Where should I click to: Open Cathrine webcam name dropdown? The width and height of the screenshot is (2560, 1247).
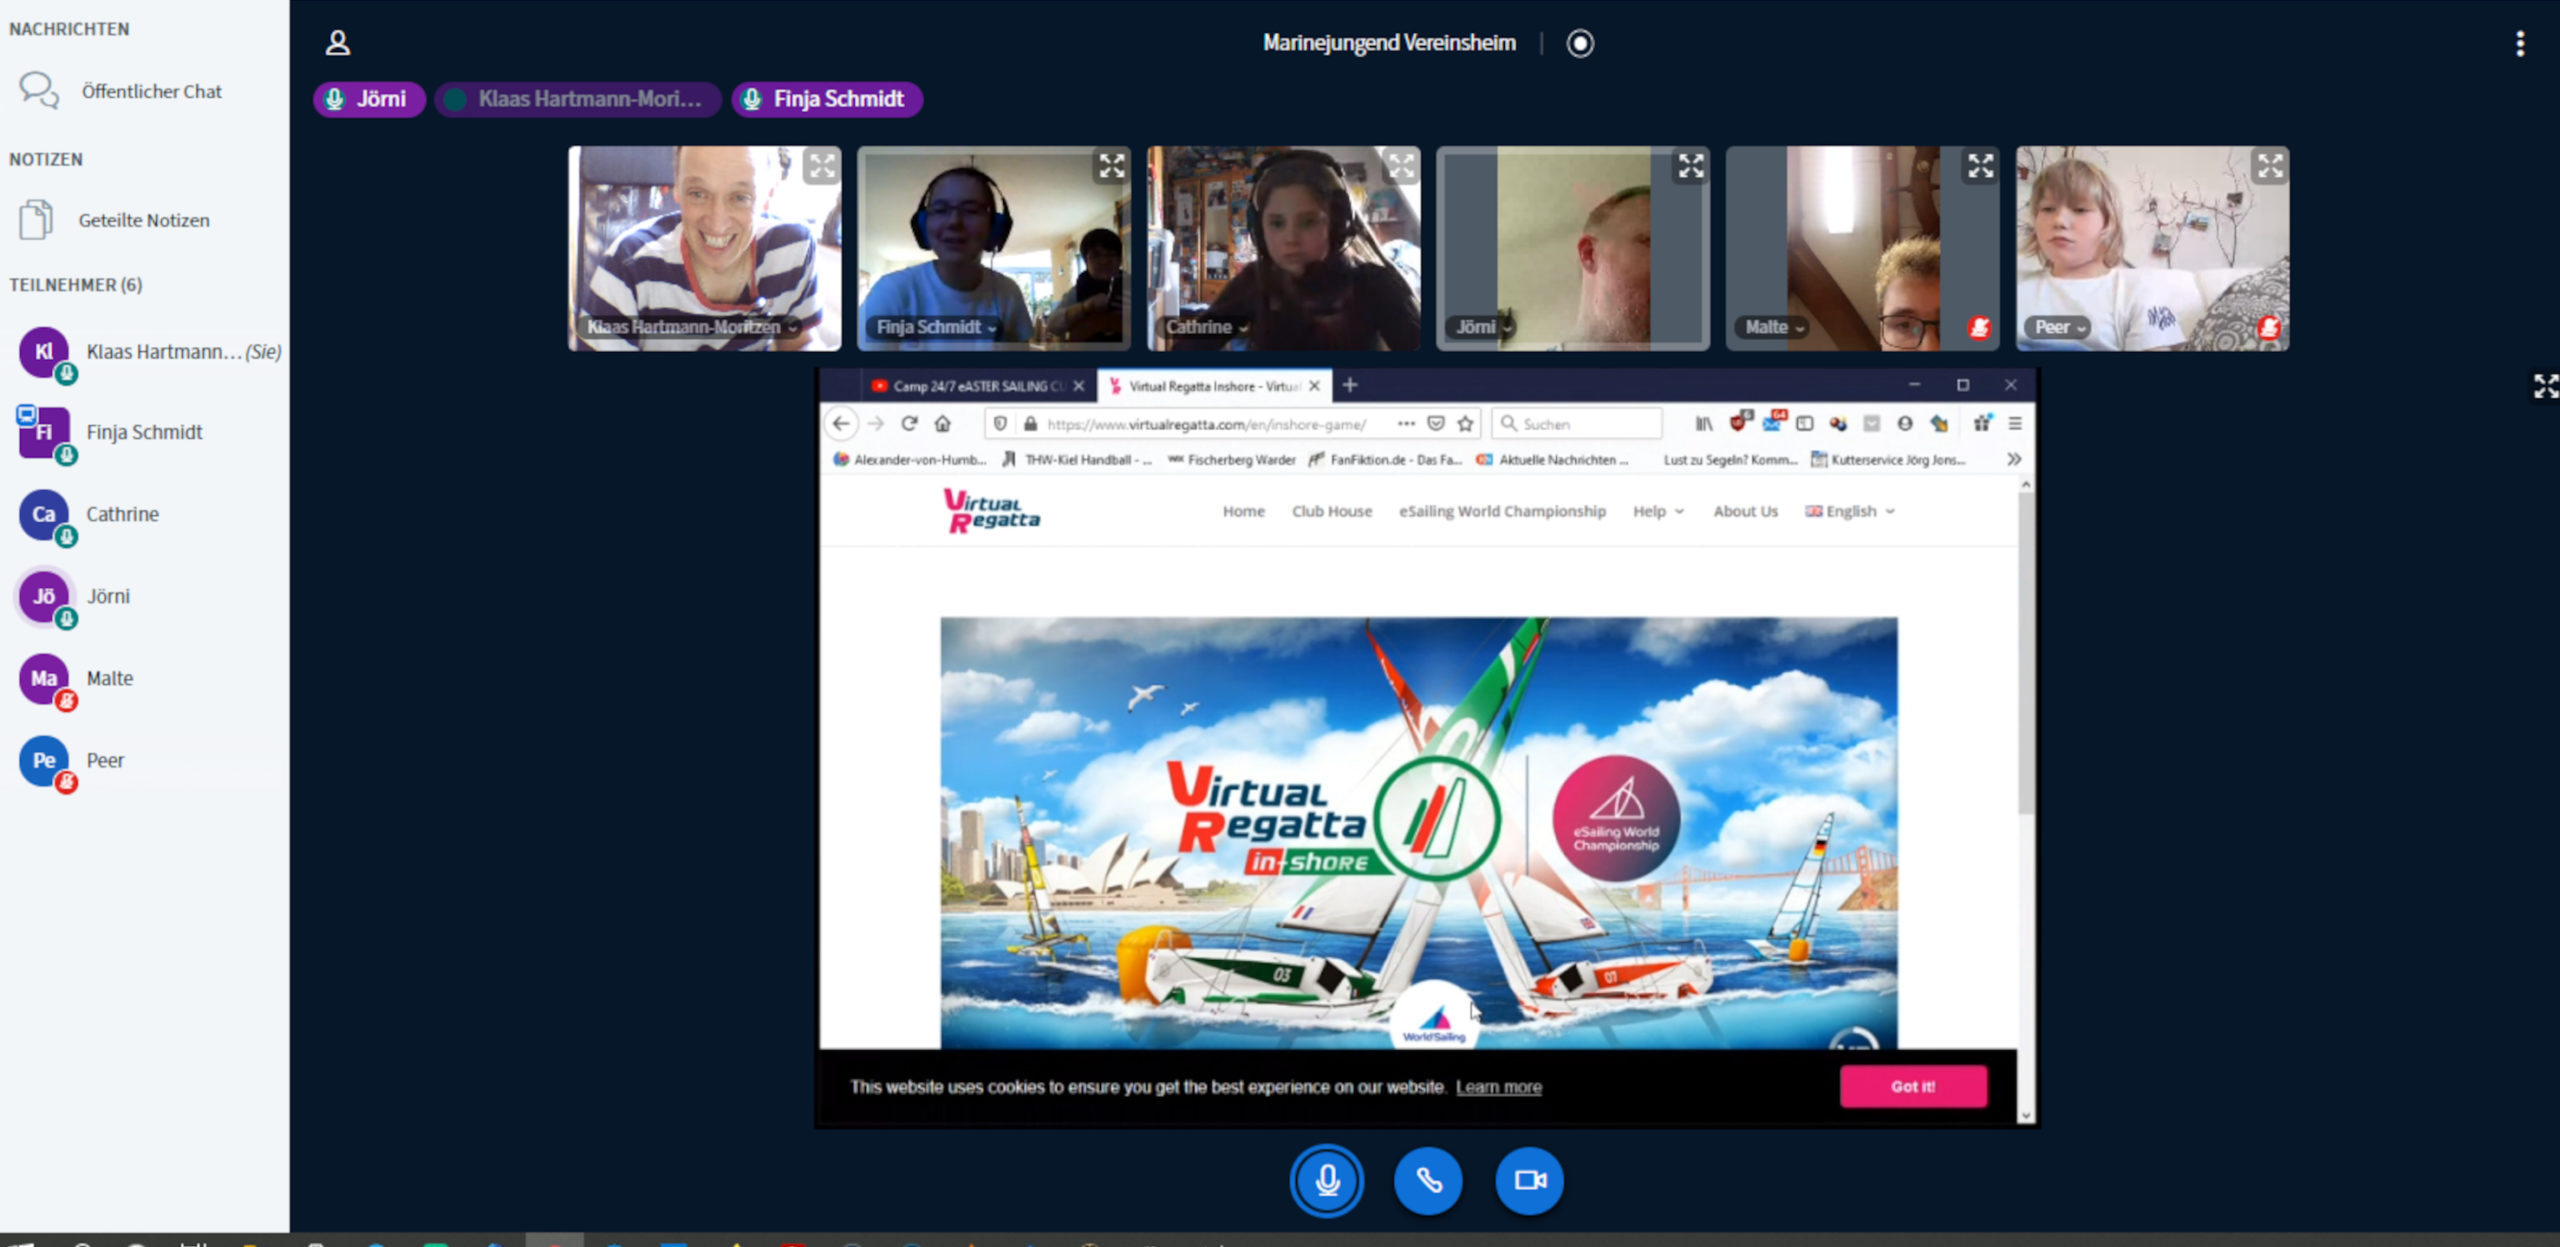tap(1206, 327)
